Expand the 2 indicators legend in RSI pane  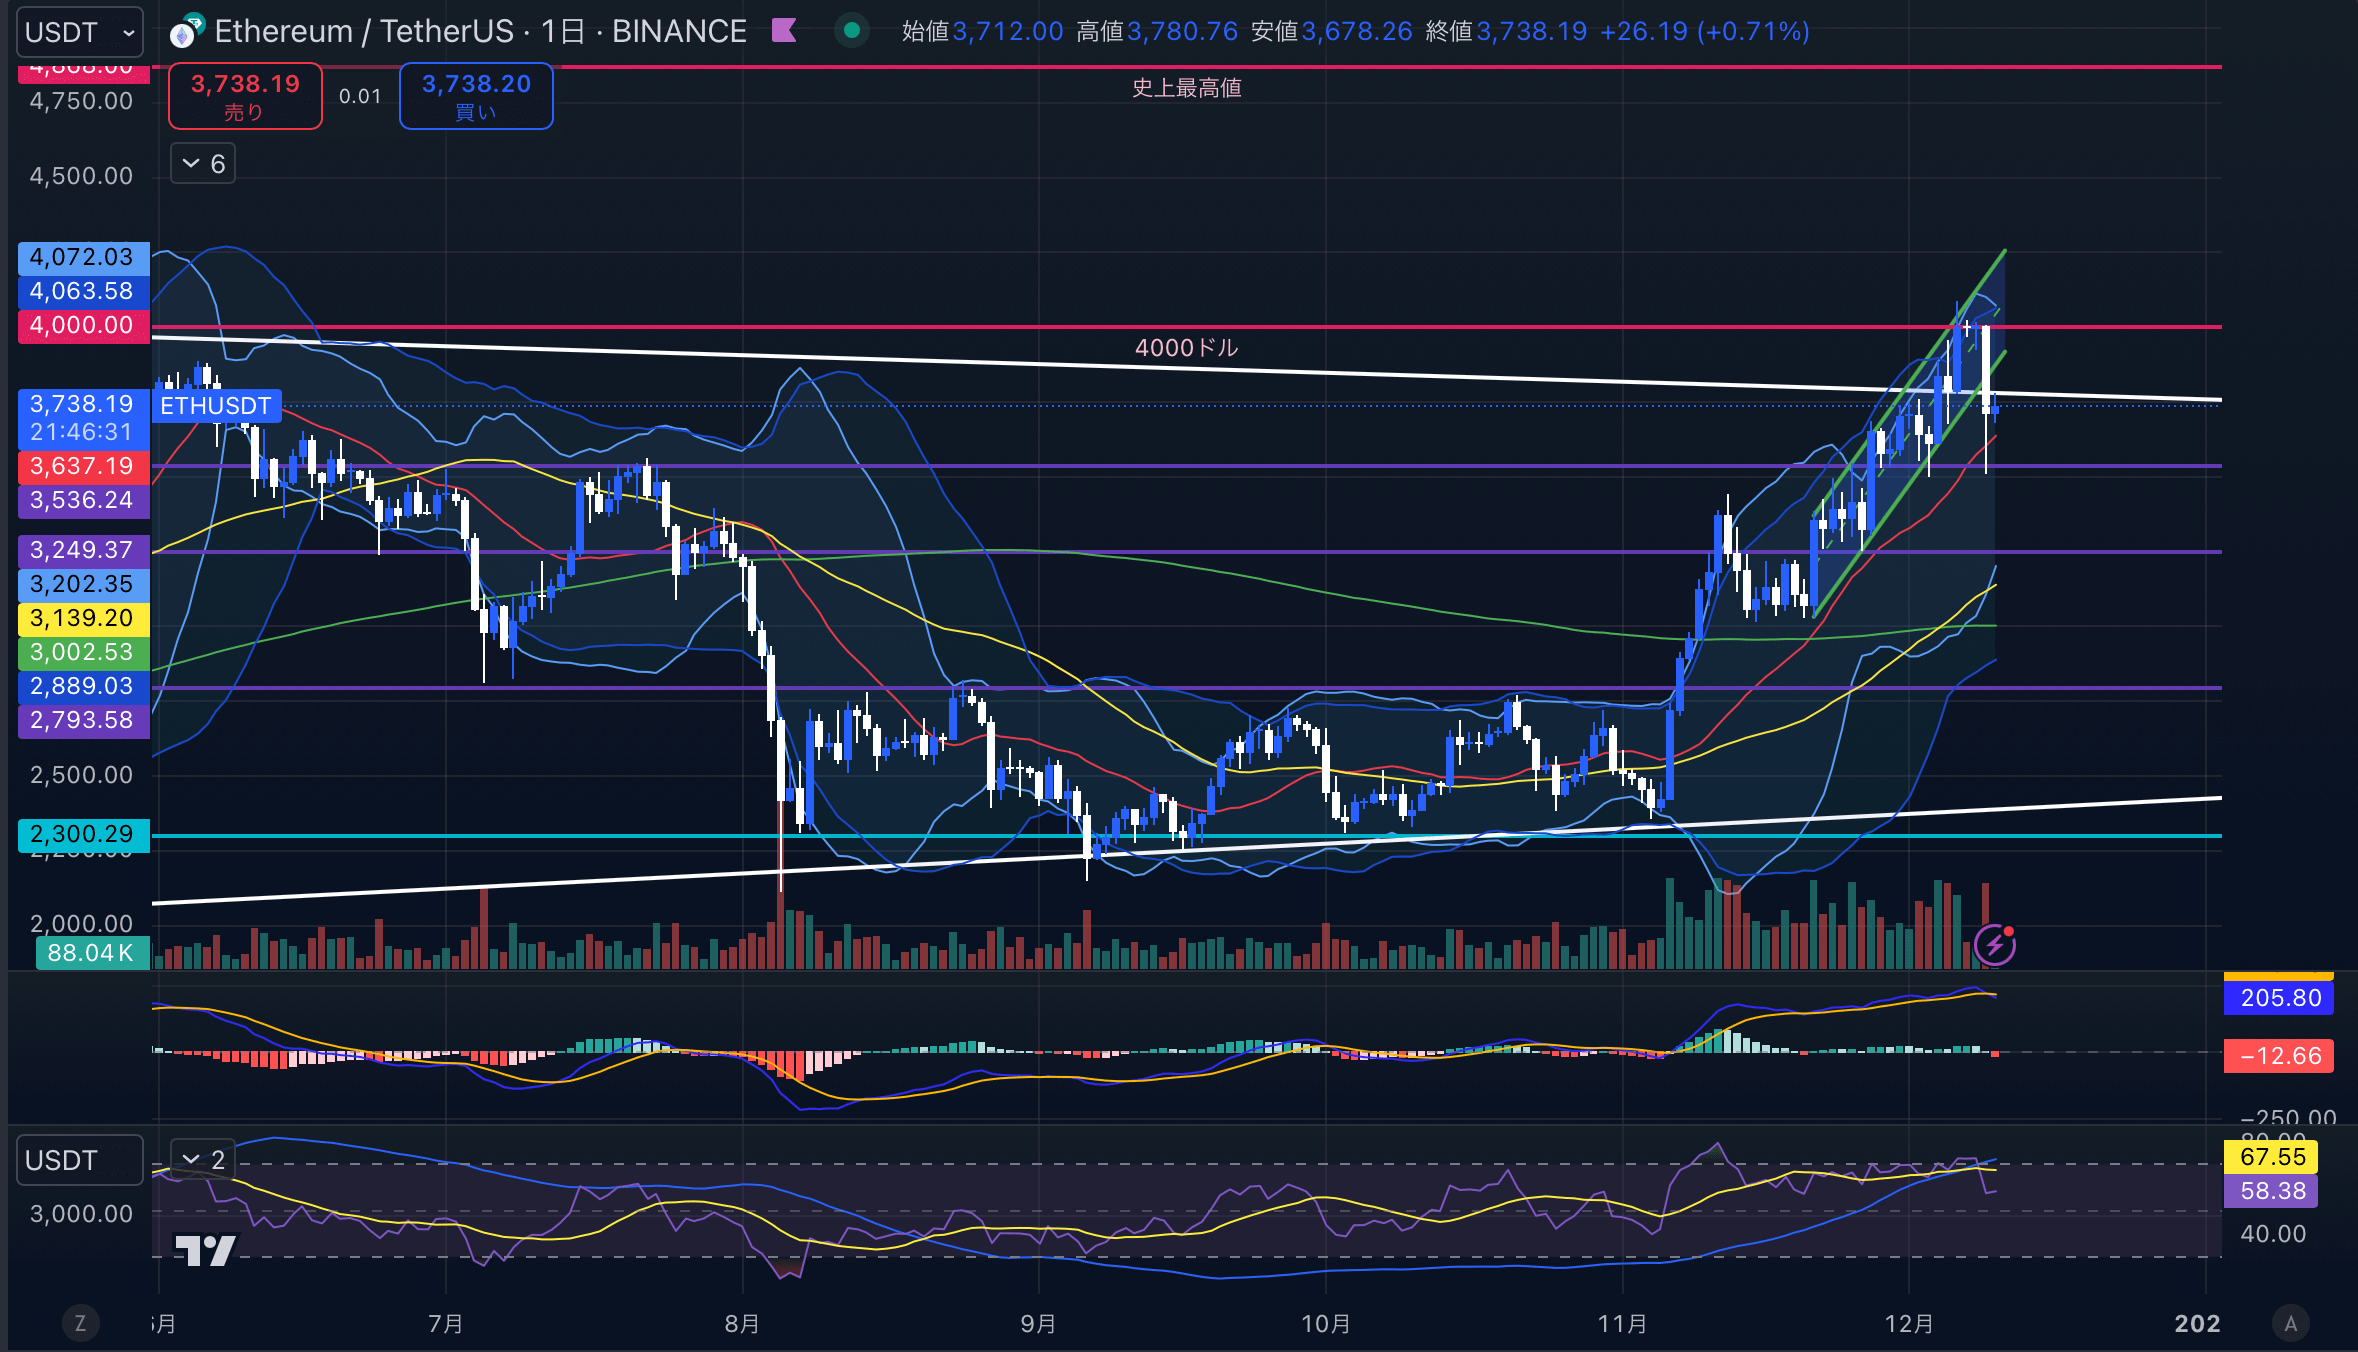click(x=203, y=1159)
